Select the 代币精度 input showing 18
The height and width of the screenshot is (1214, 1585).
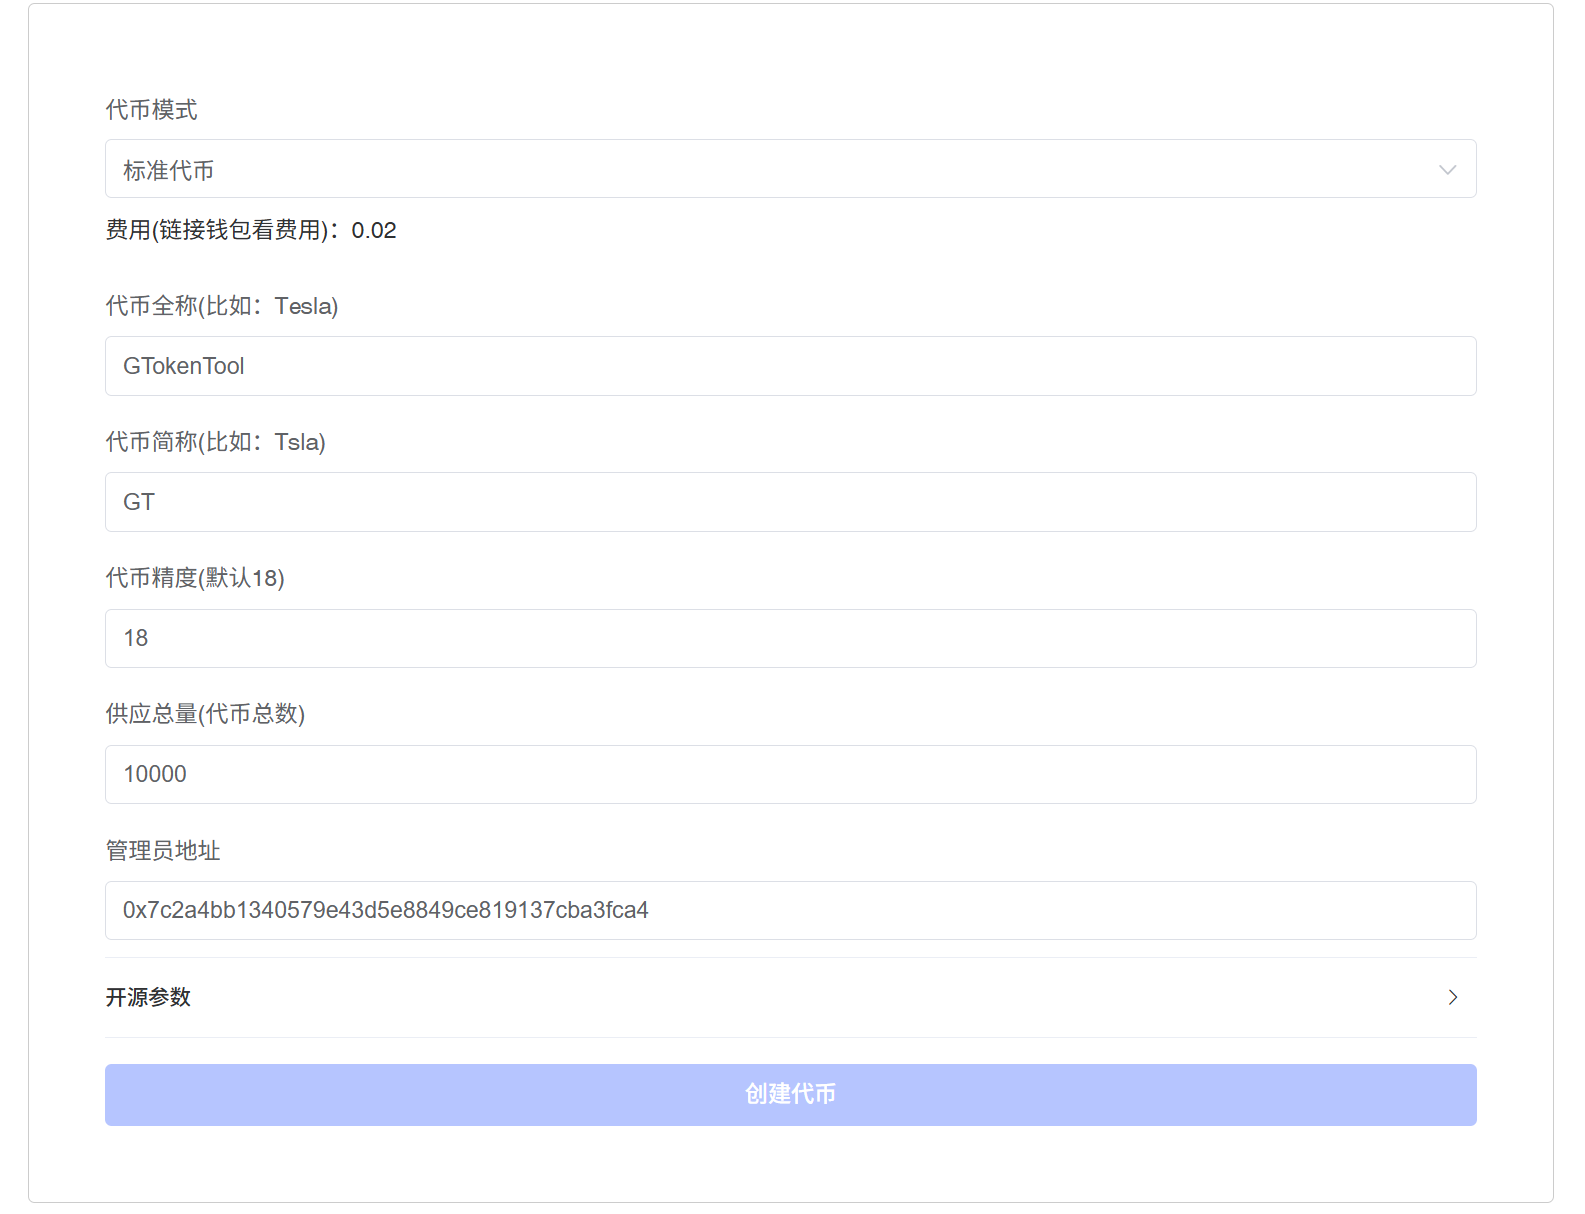790,638
